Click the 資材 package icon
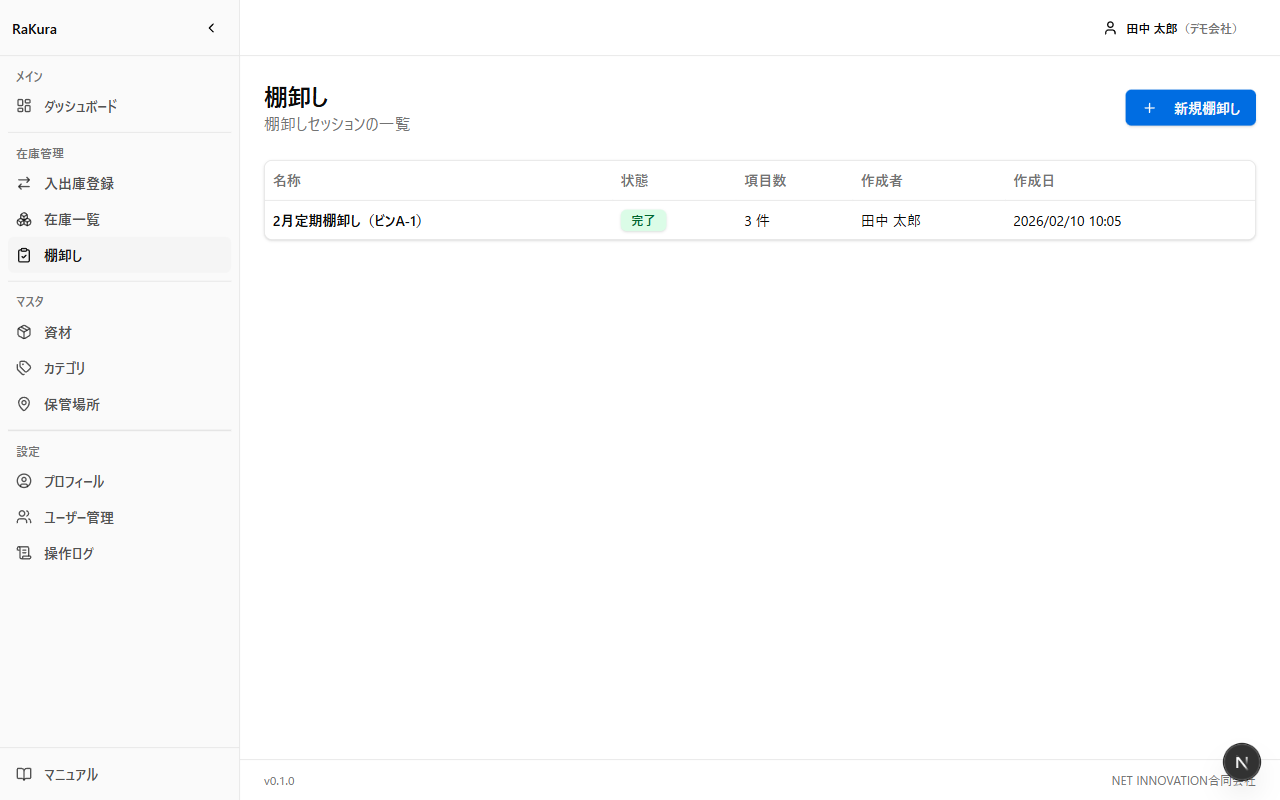 pyautogui.click(x=24, y=333)
